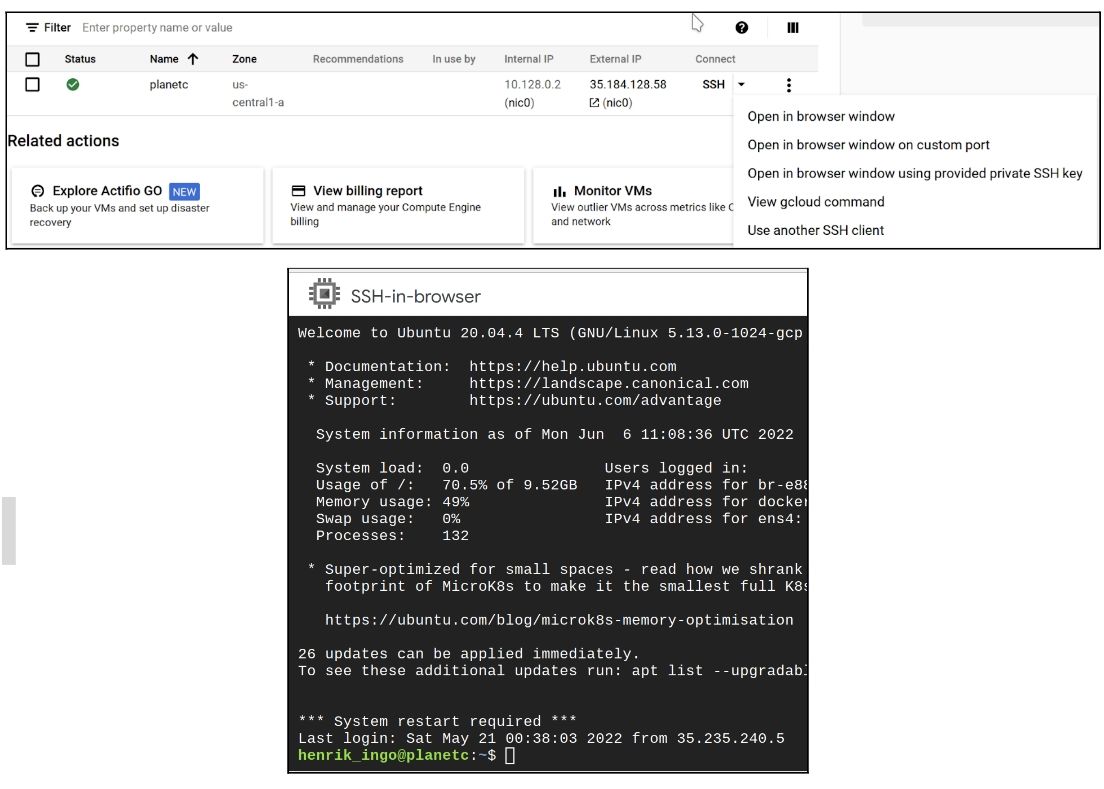Click the Zone column header
Image resolution: width=1104 pixels, height=789 pixels.
click(x=244, y=59)
